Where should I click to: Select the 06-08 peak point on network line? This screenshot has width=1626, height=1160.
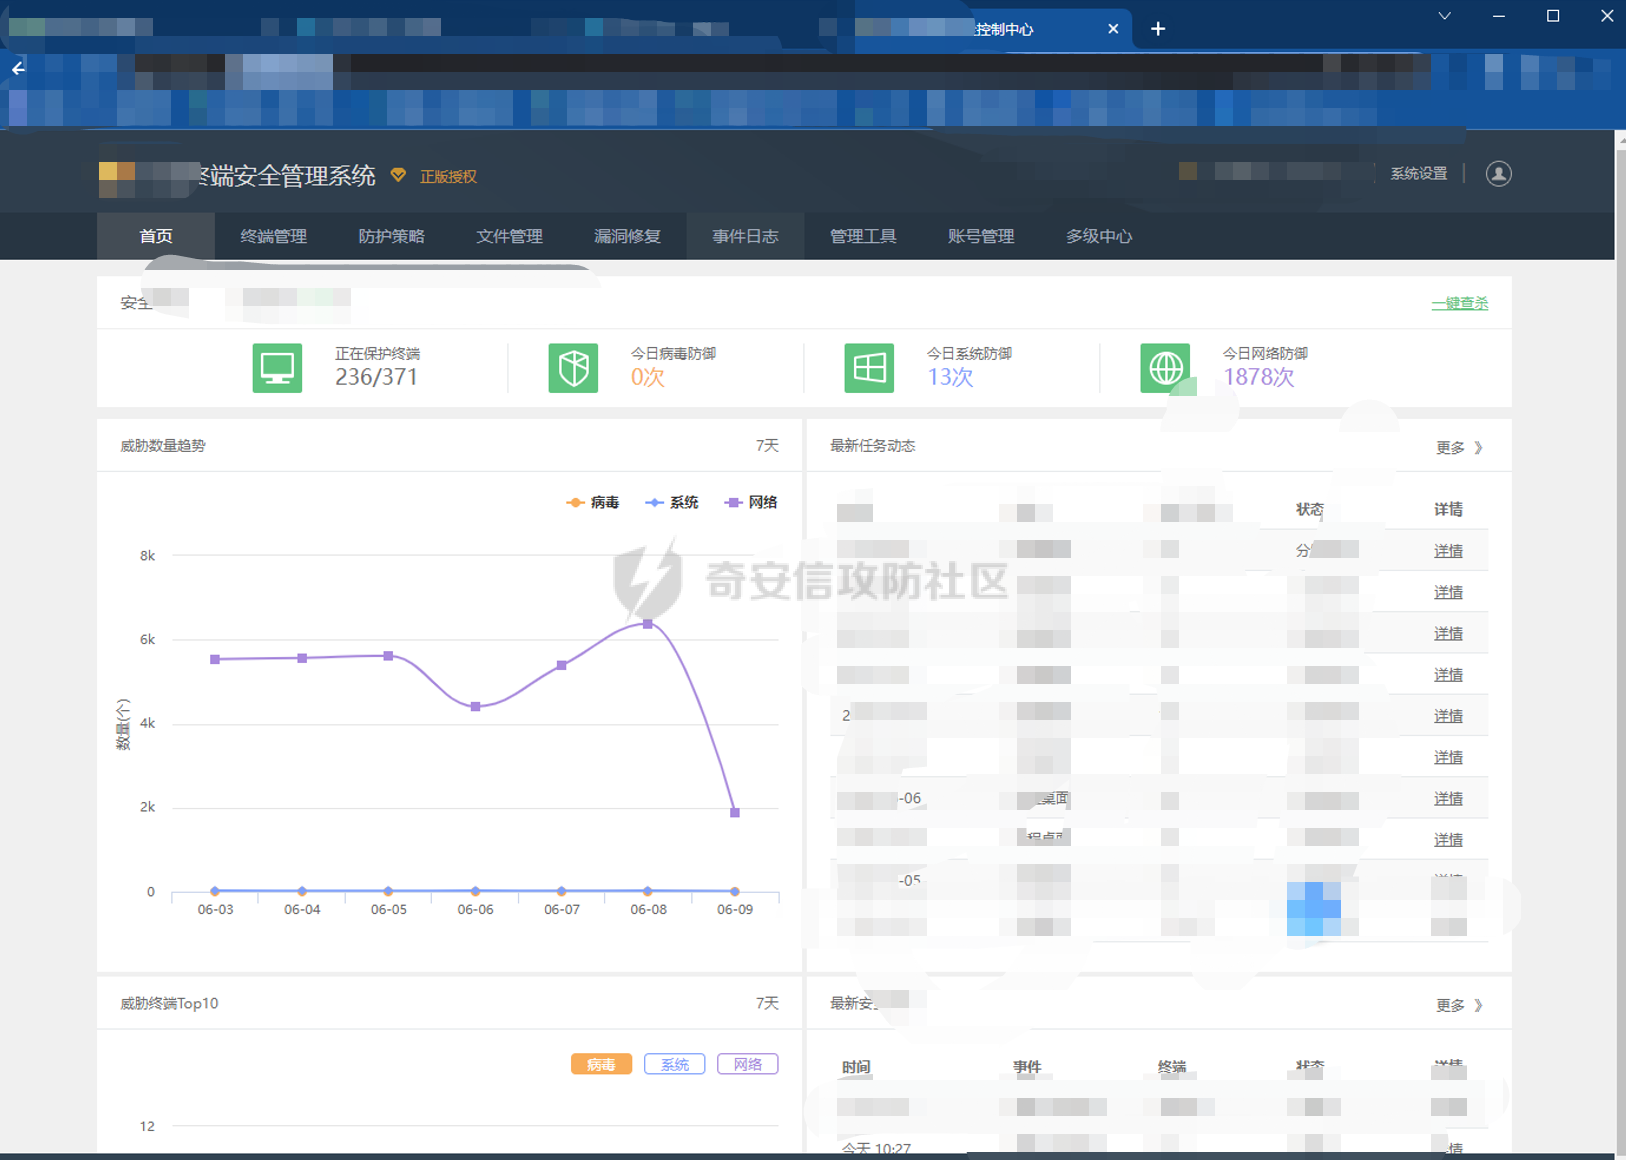click(x=648, y=624)
